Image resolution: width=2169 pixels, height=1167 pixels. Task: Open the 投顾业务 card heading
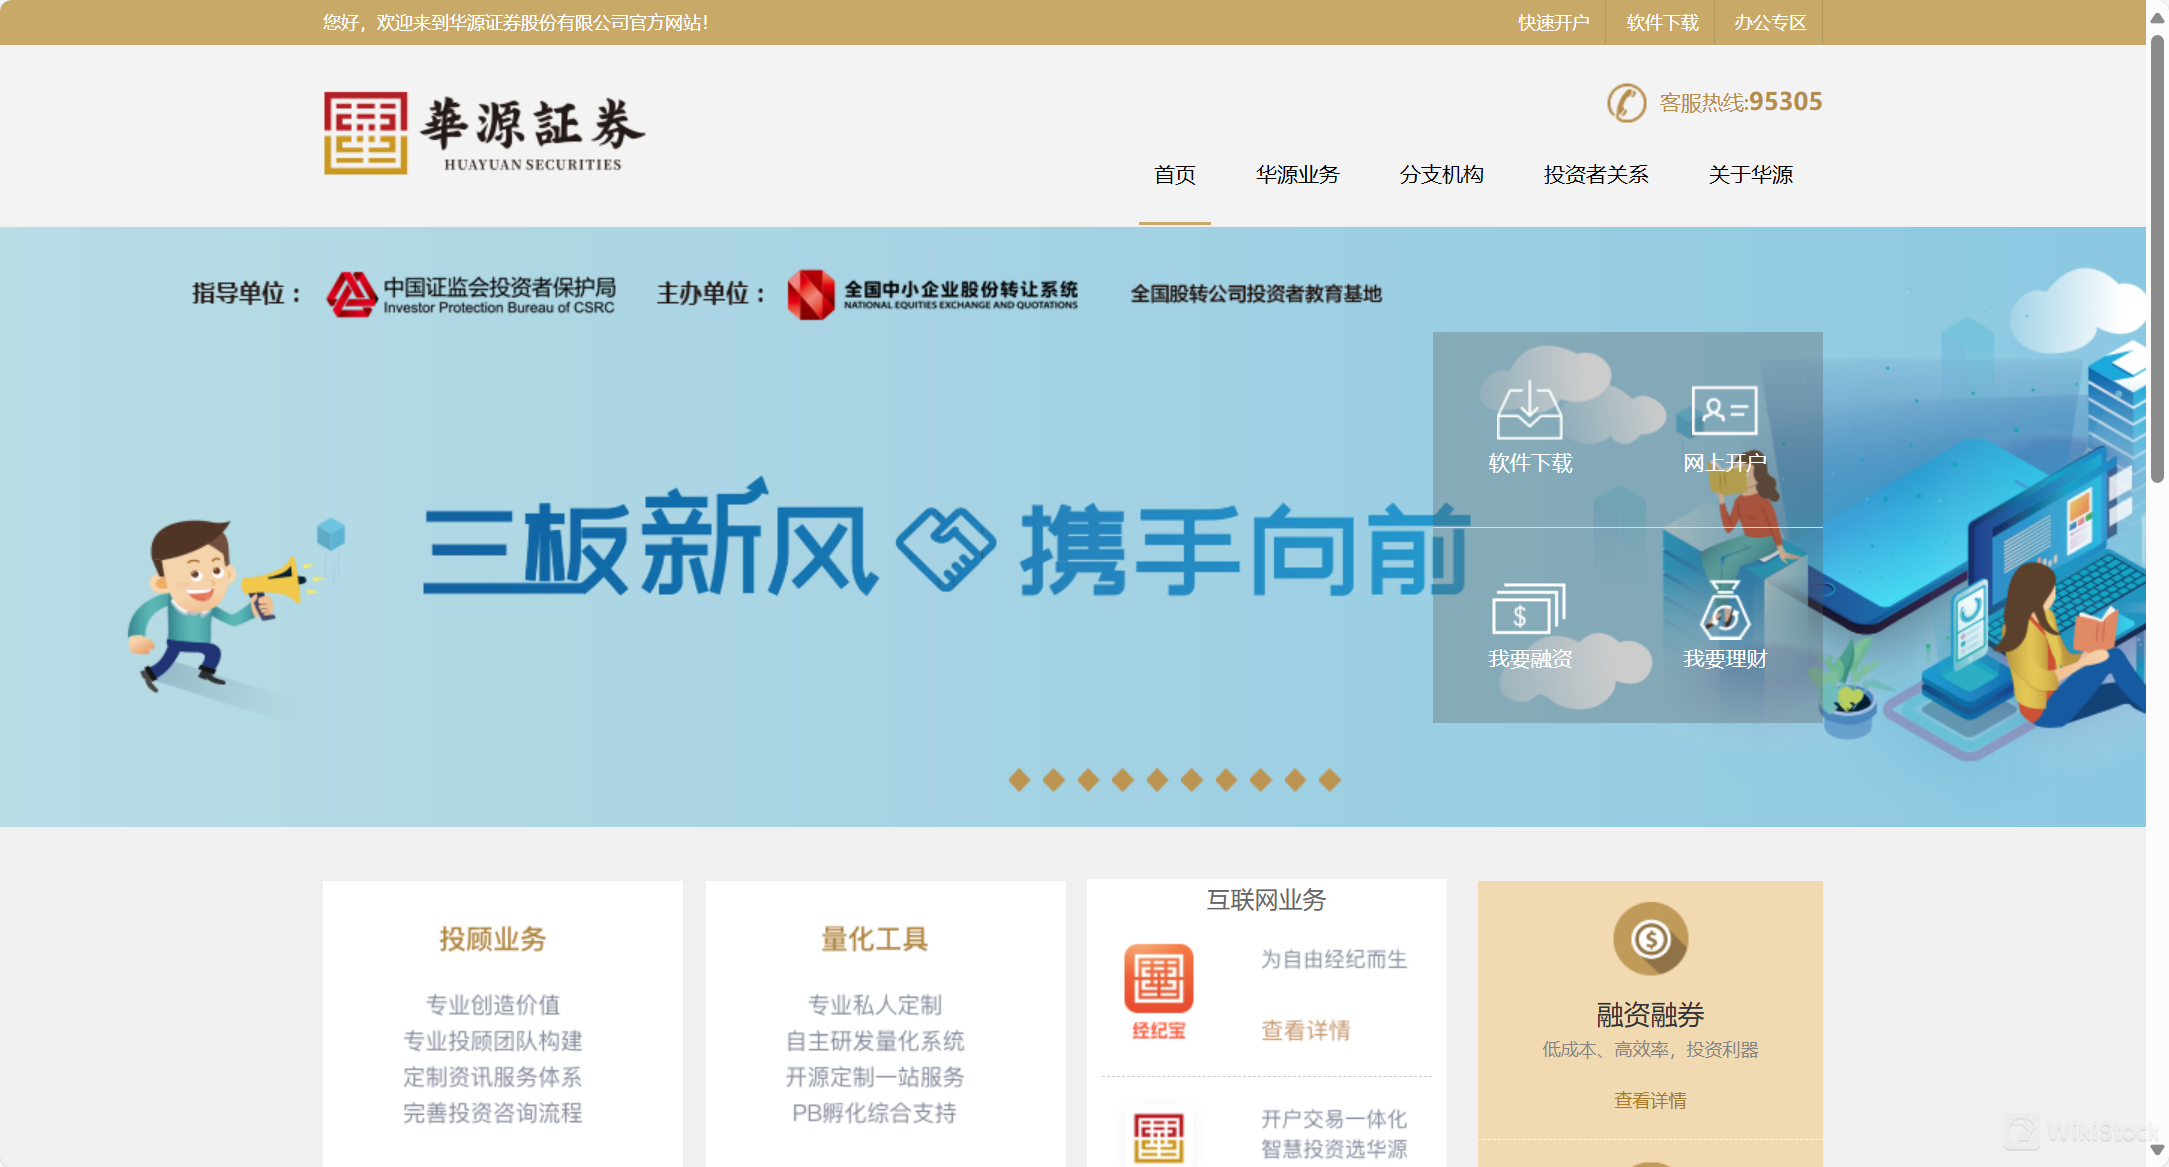(492, 939)
